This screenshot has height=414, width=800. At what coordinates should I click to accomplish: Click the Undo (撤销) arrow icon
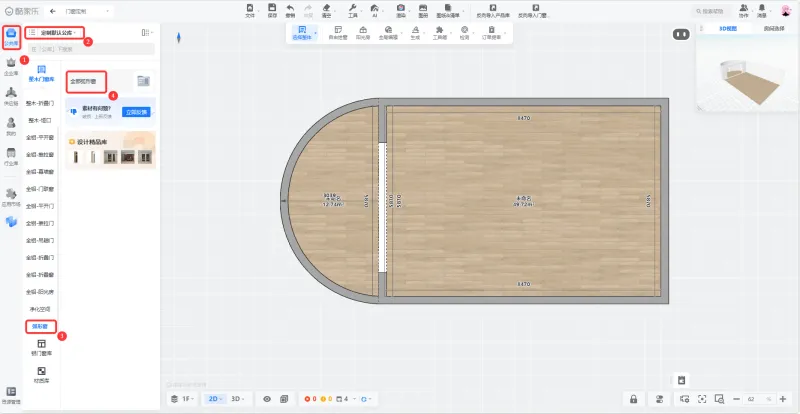tap(290, 8)
